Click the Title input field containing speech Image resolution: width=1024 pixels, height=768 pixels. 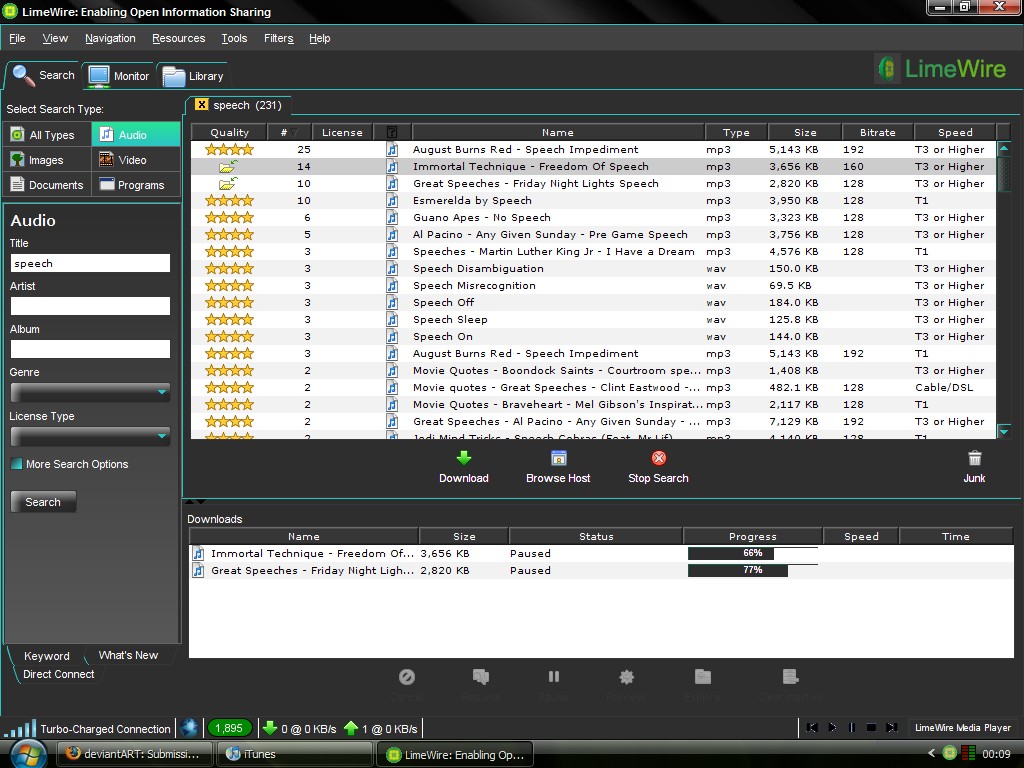tap(90, 263)
